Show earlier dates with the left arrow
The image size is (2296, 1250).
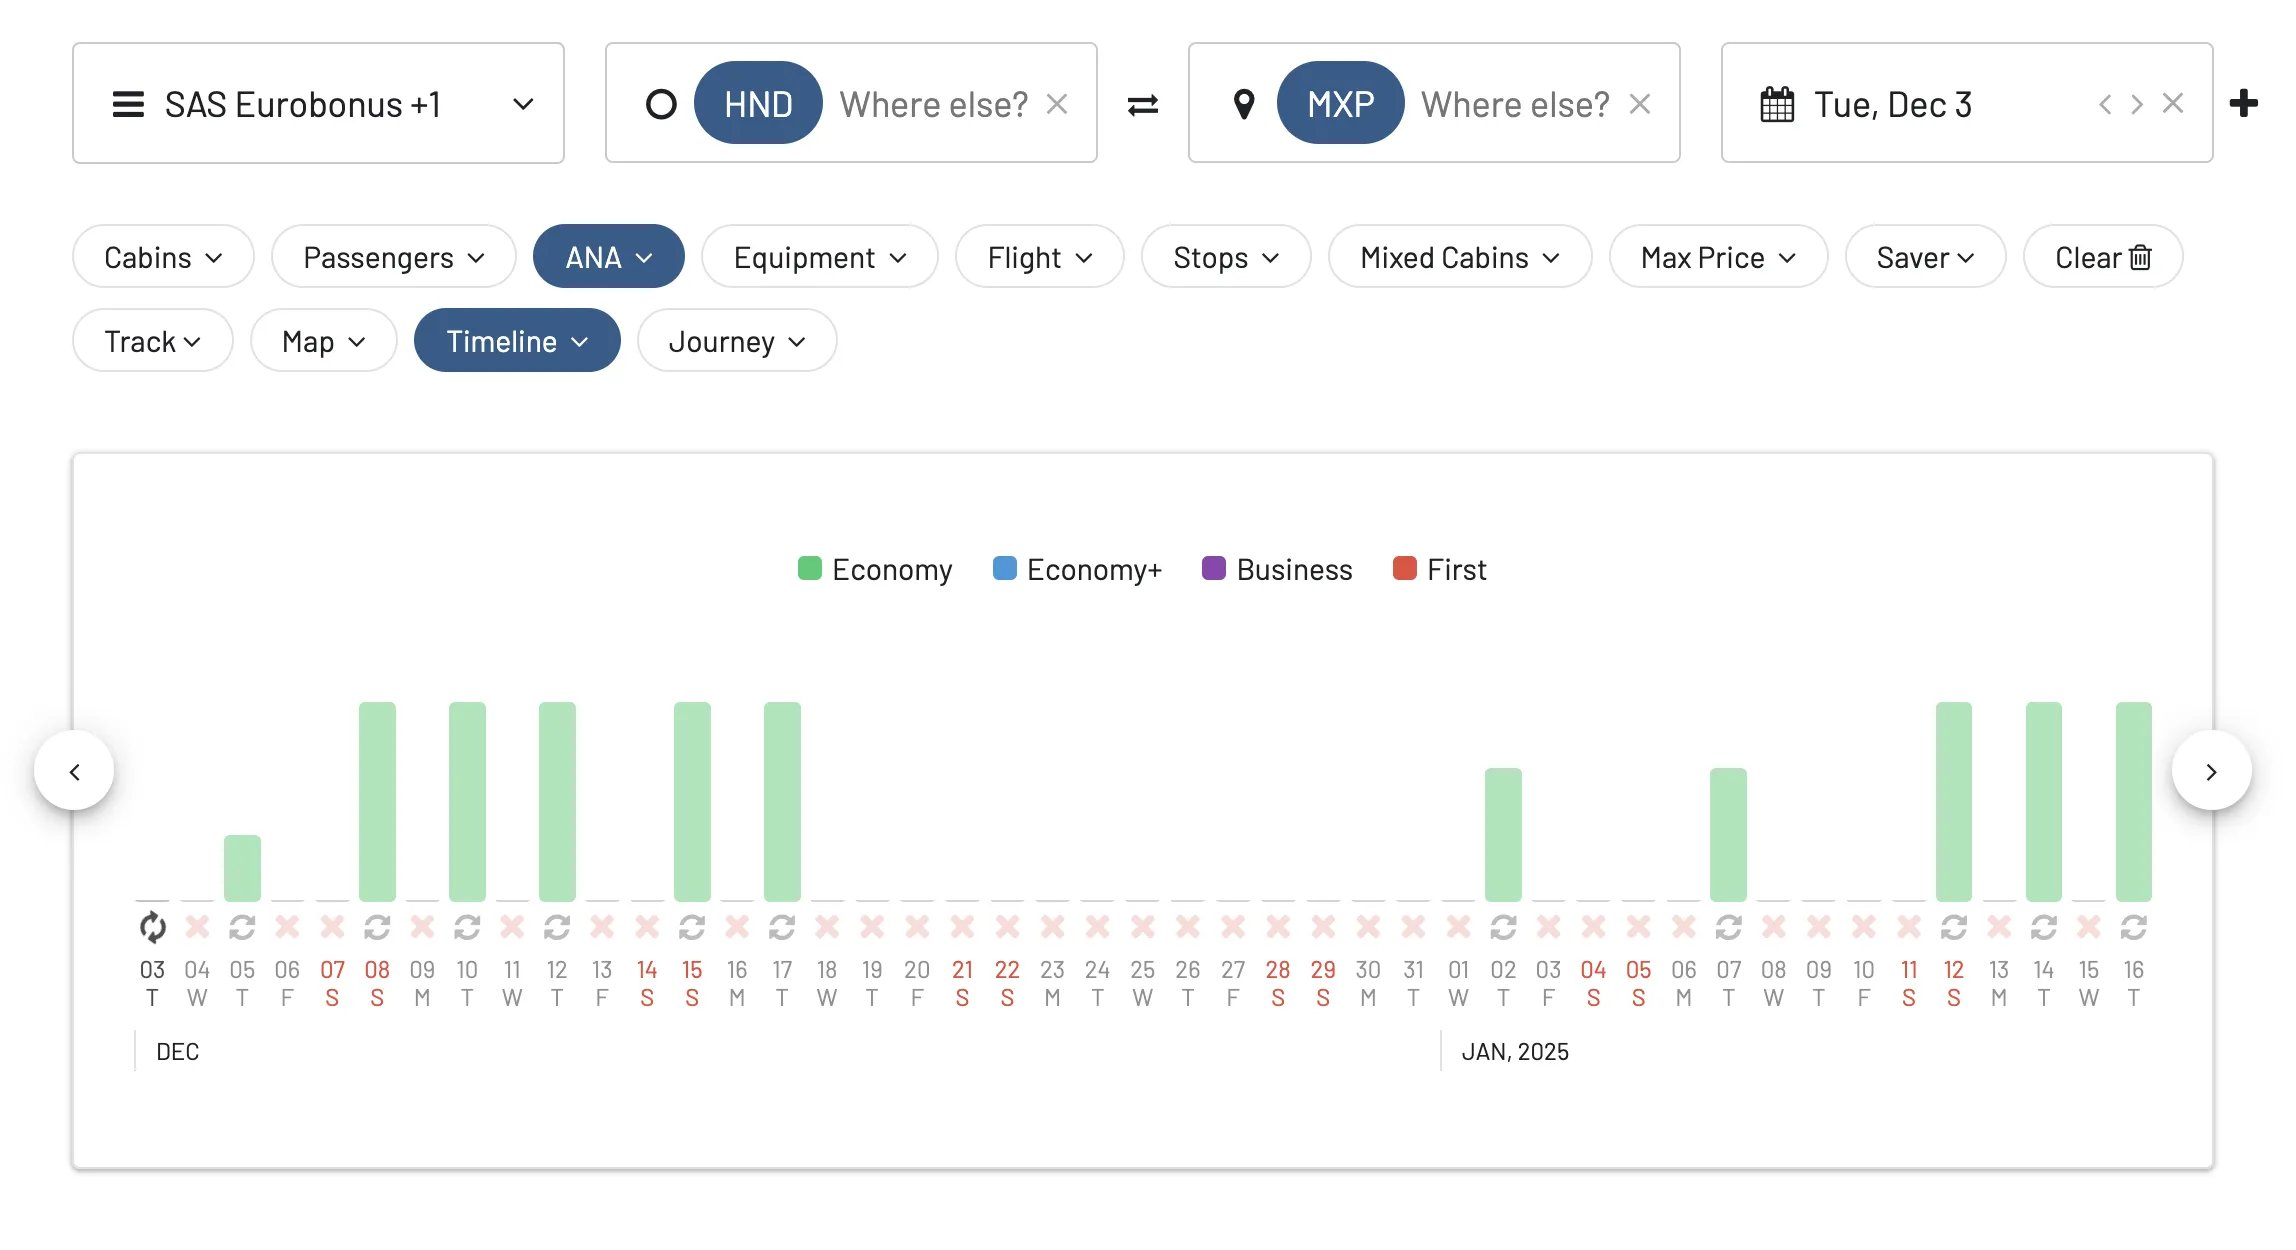[74, 771]
